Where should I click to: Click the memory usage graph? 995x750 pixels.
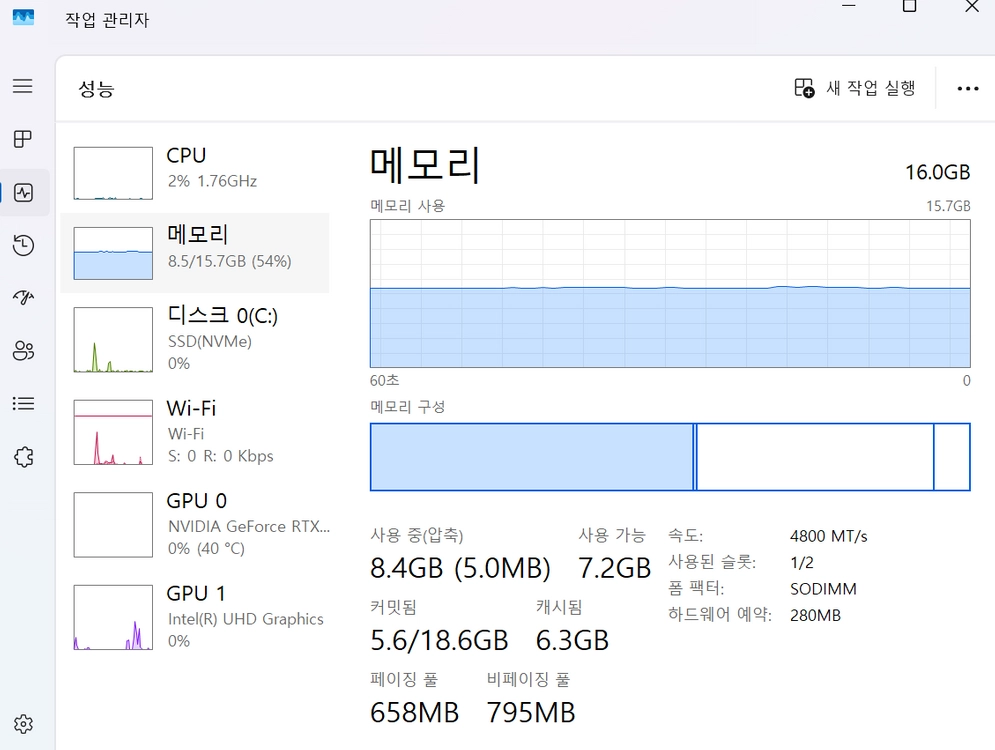[670, 293]
